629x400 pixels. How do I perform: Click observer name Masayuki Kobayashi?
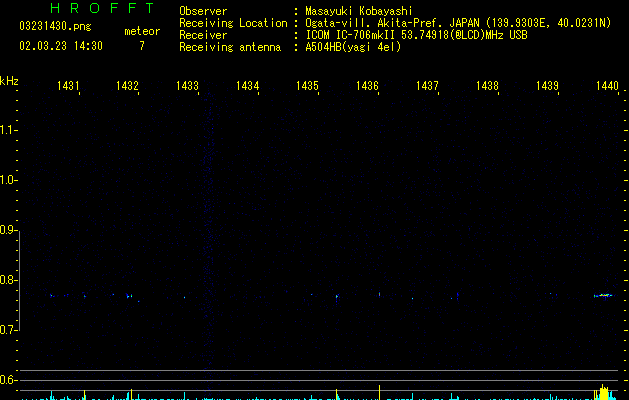point(359,11)
